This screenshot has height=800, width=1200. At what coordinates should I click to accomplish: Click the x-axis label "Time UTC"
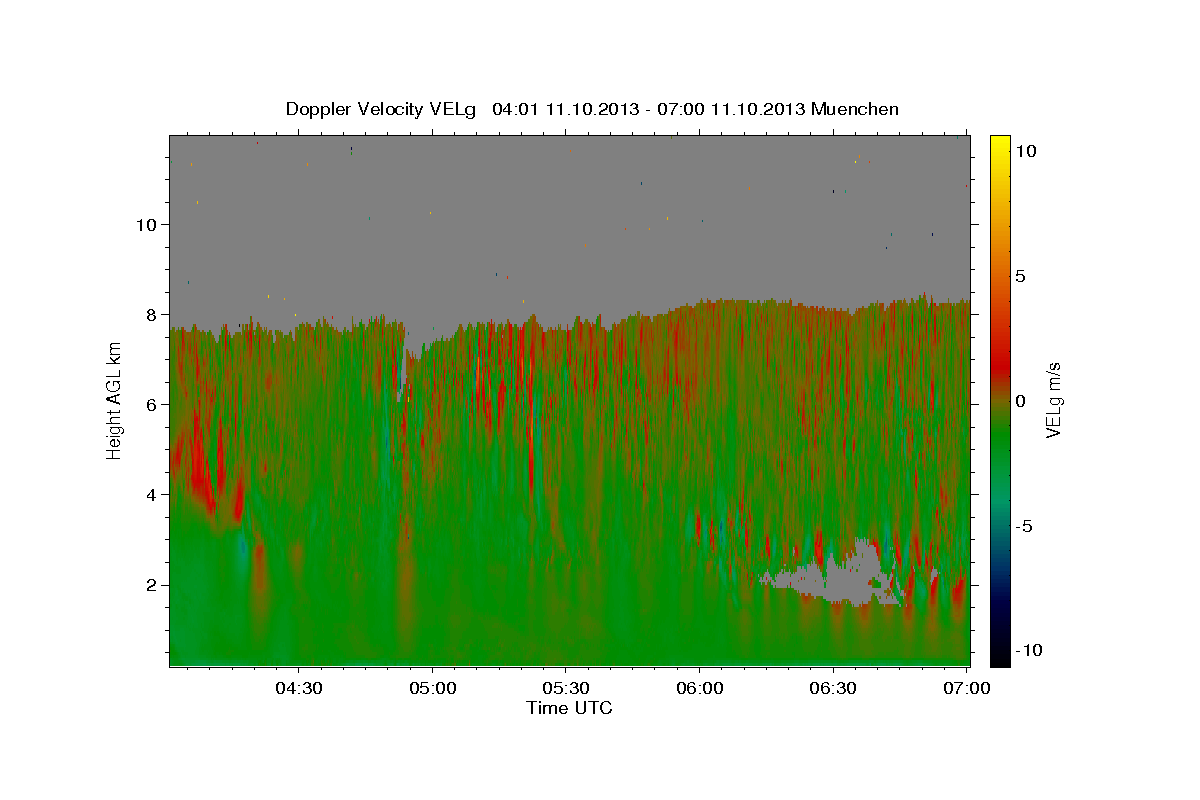[569, 708]
